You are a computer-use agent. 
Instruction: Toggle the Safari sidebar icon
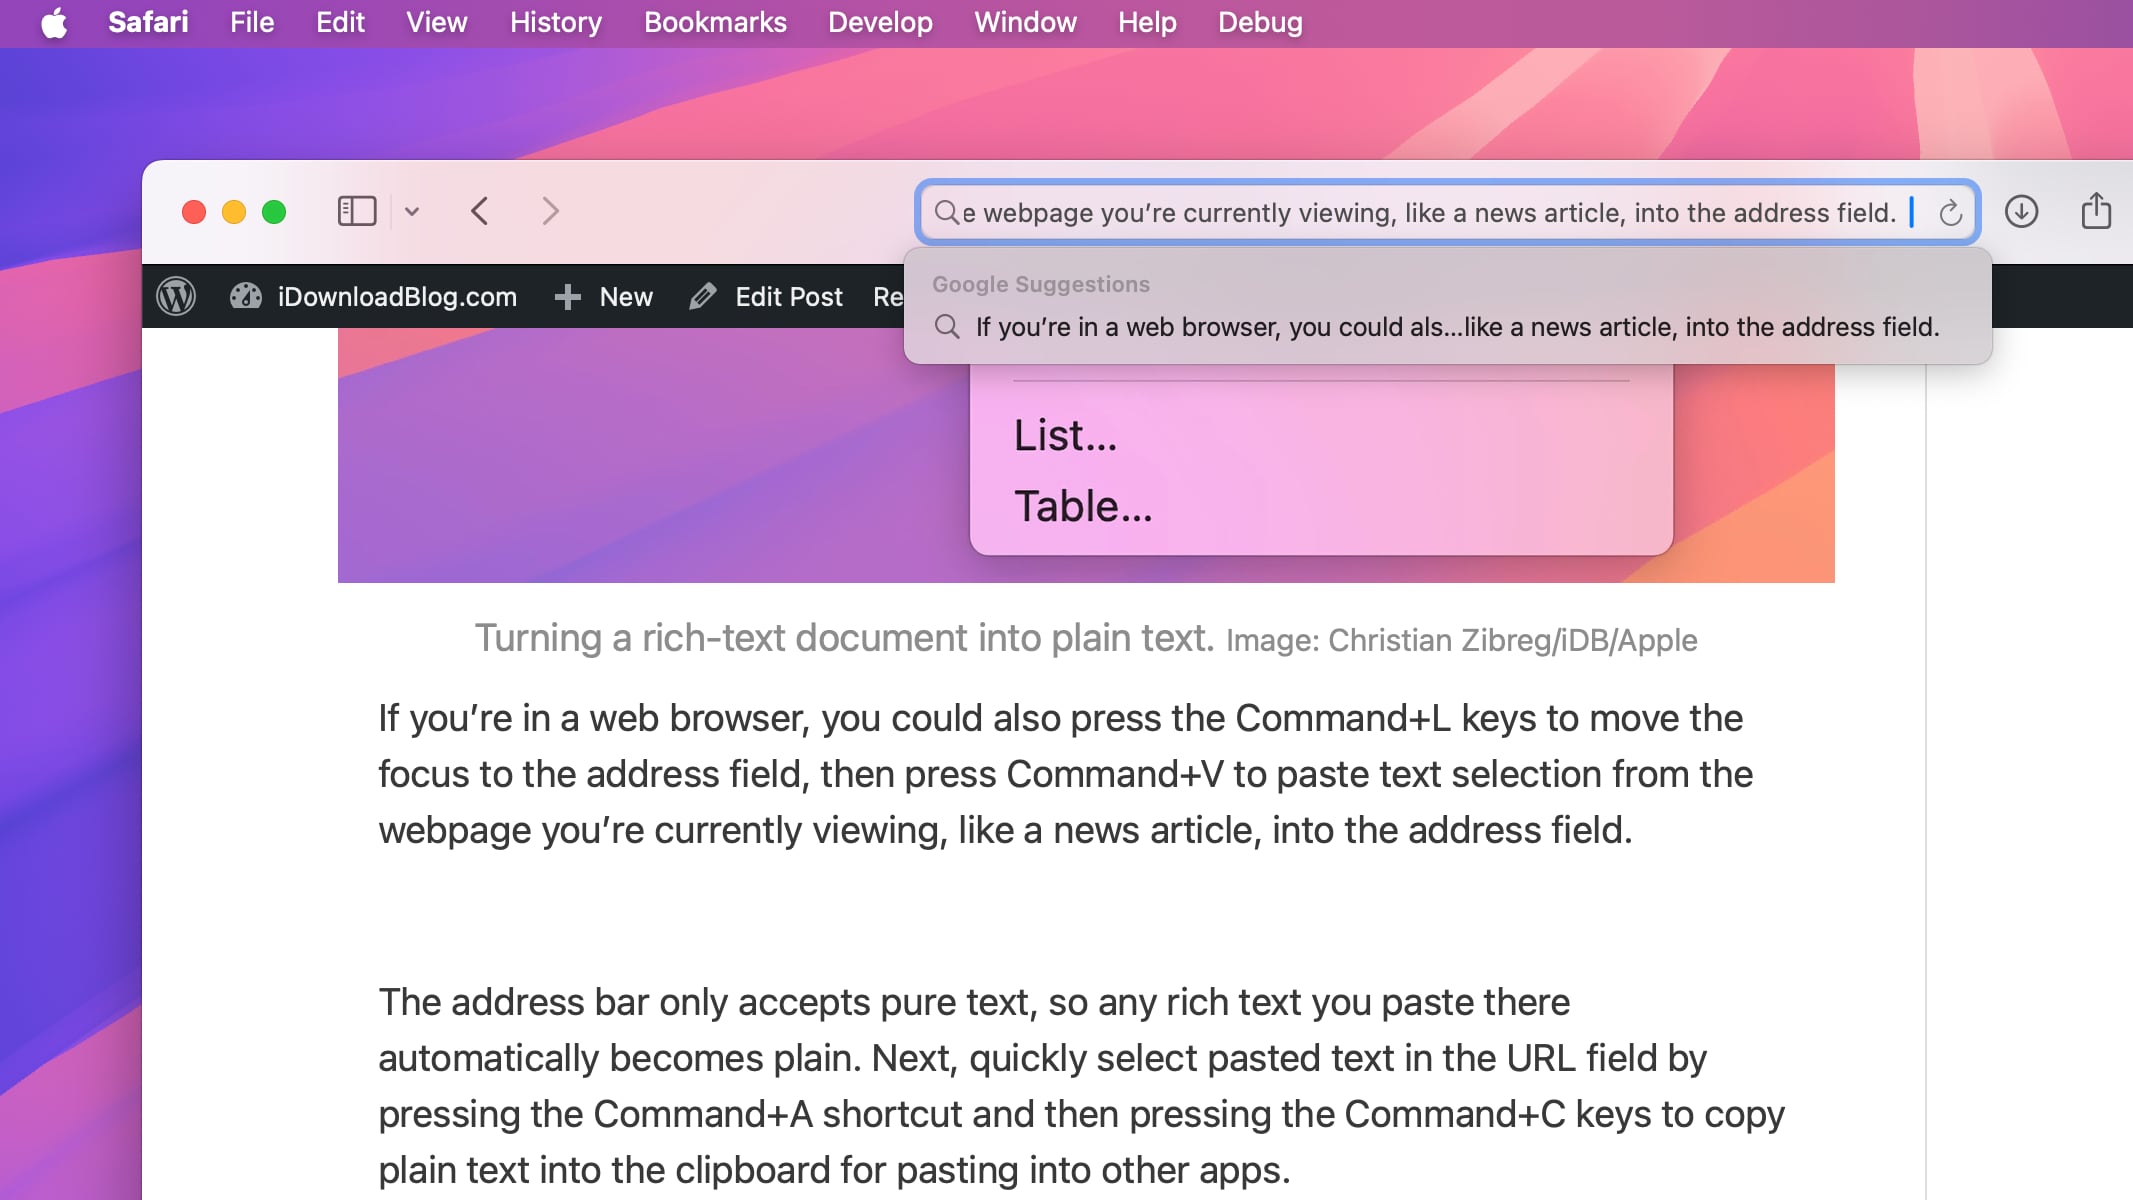click(x=357, y=211)
